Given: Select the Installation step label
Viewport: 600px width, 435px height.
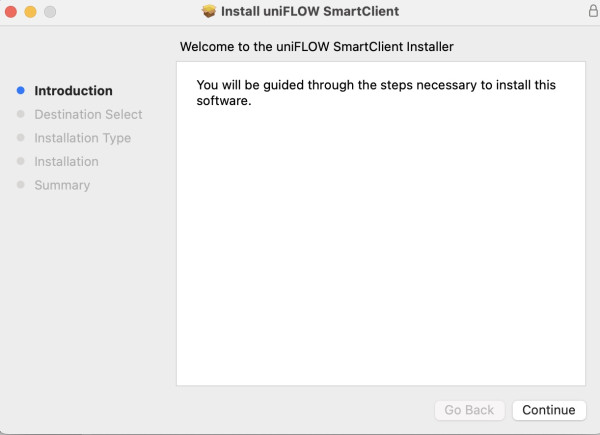Looking at the screenshot, I should (67, 161).
